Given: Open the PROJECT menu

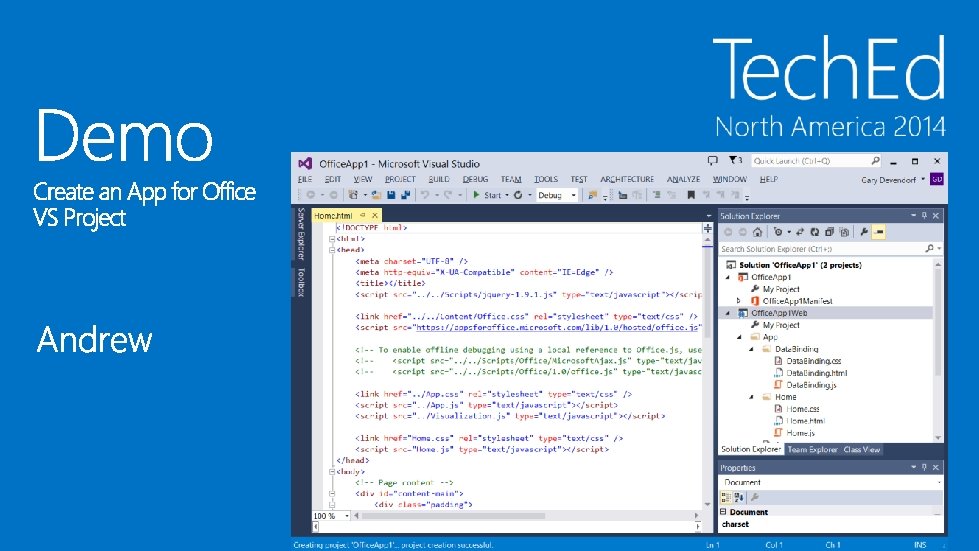Looking at the screenshot, I should tap(400, 179).
